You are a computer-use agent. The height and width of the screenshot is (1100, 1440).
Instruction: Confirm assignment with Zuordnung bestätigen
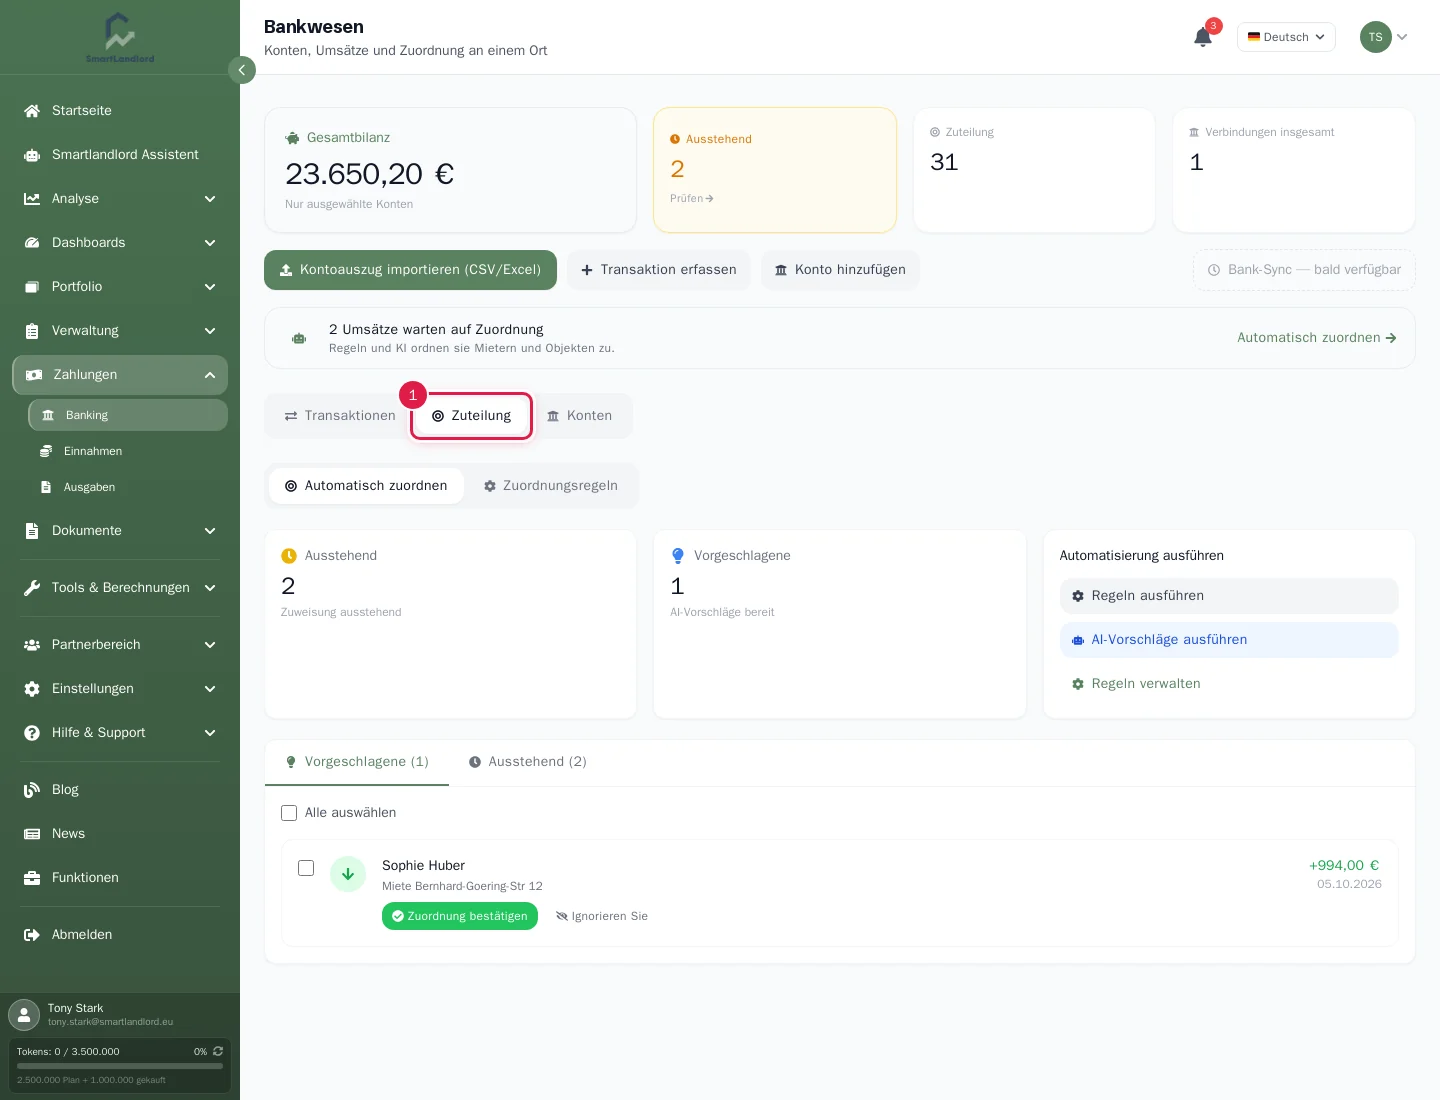(x=460, y=916)
